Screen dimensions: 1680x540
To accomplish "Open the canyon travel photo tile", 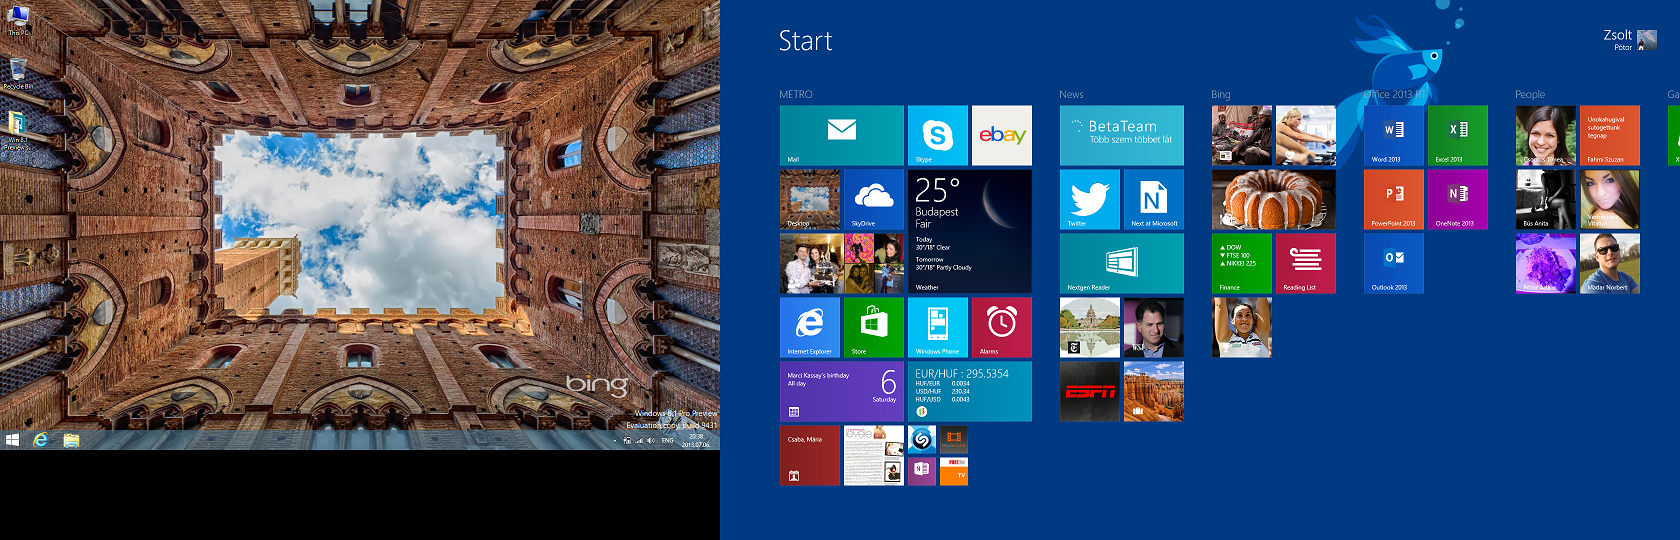I will (1153, 391).
